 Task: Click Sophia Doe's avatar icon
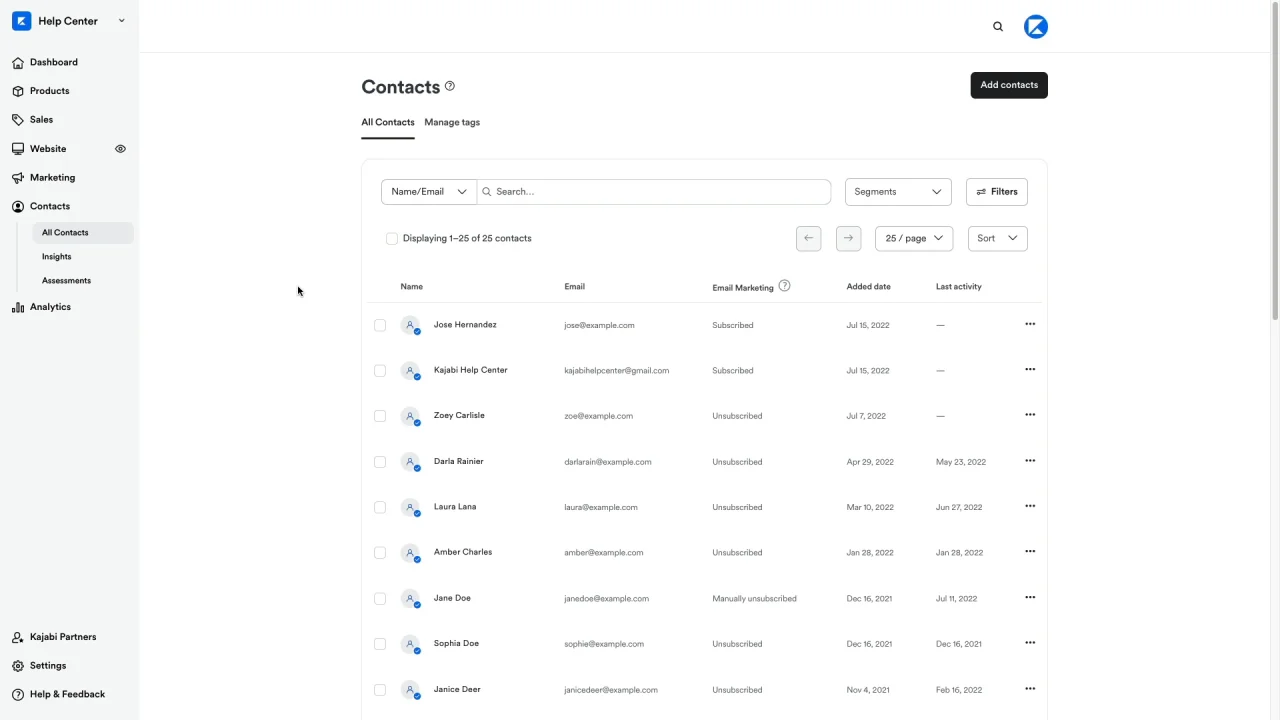410,644
